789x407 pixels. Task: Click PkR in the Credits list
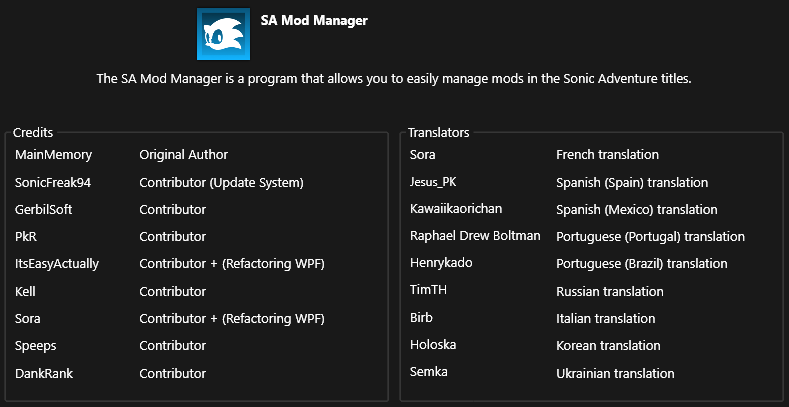[x=26, y=237]
